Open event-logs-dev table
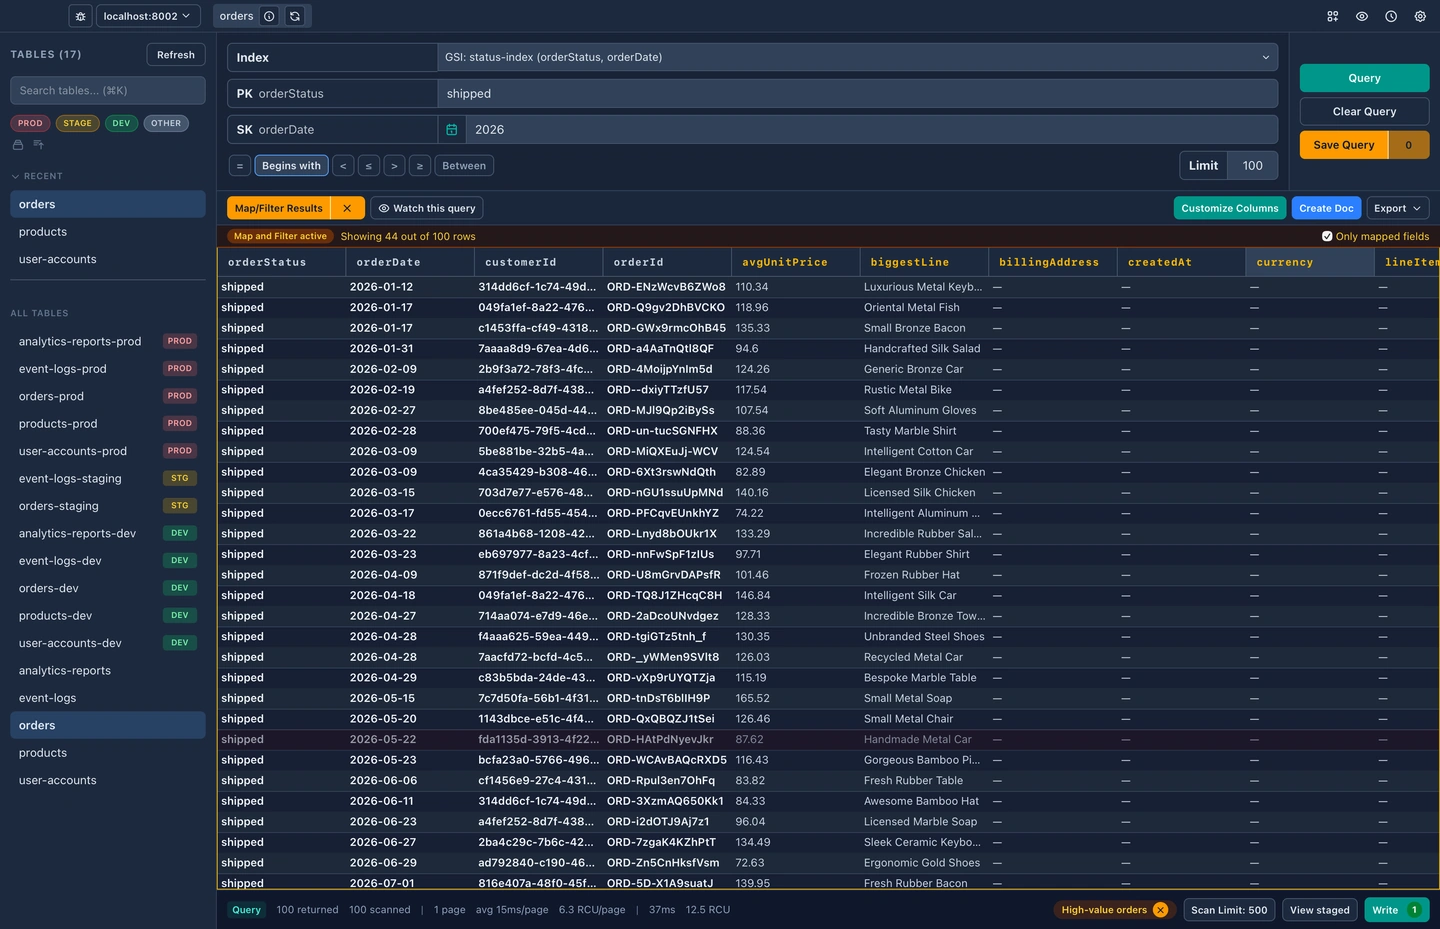The height and width of the screenshot is (929, 1440). (x=108, y=561)
